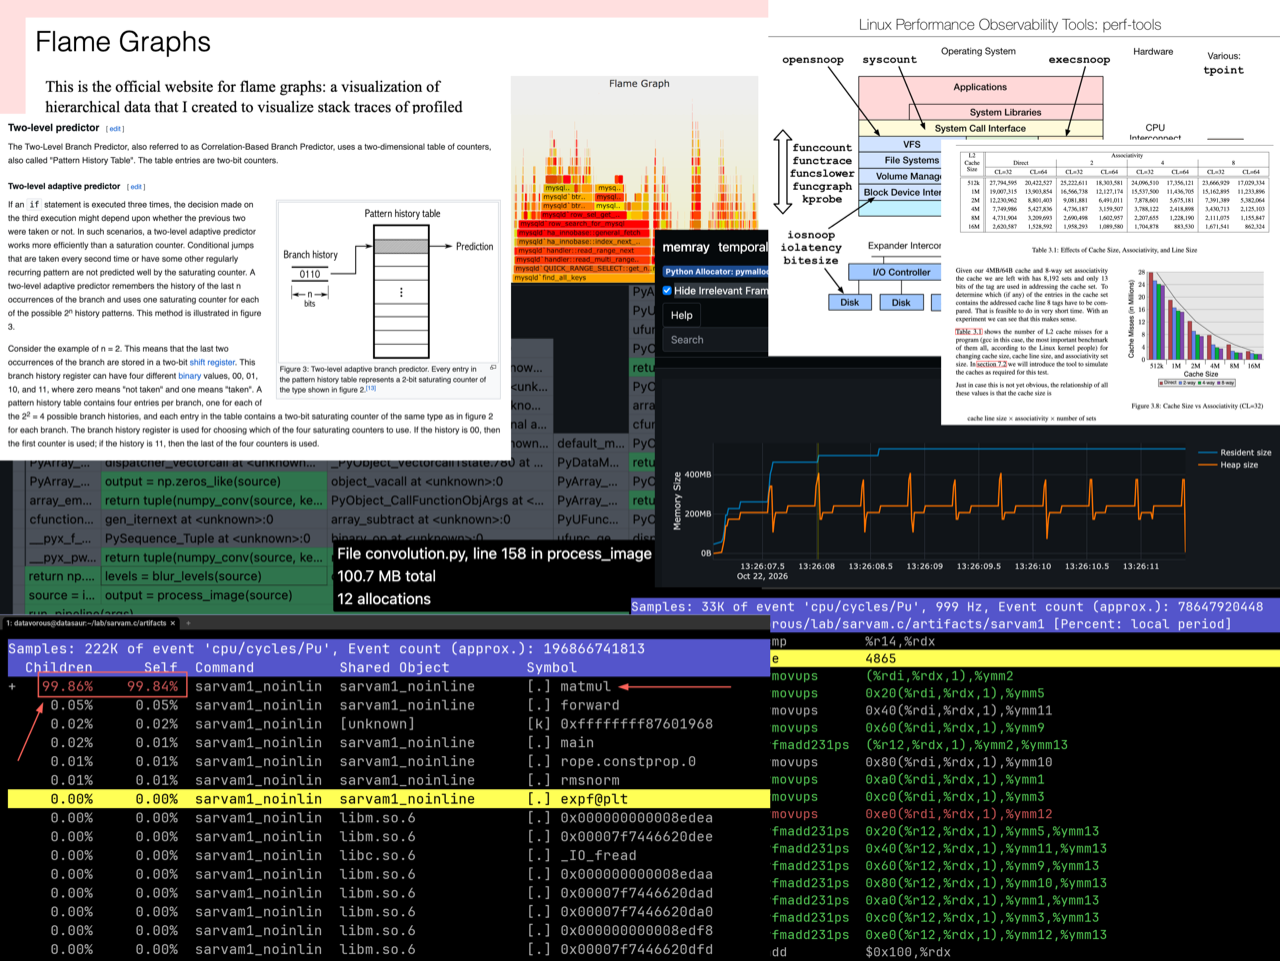
Task: Click 'execsnoop' in perf-tools diagram
Action: (x=1079, y=60)
